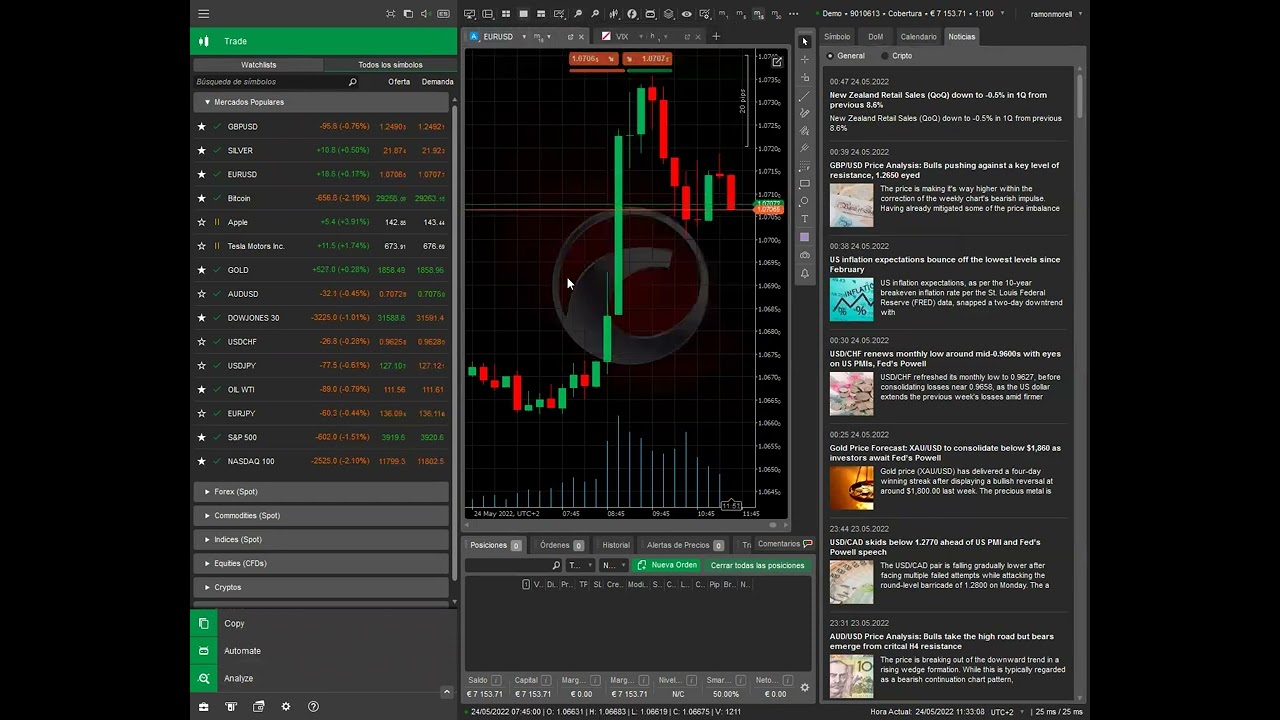
Task: Open the more timeframes ellipsis menu
Action: tap(794, 14)
